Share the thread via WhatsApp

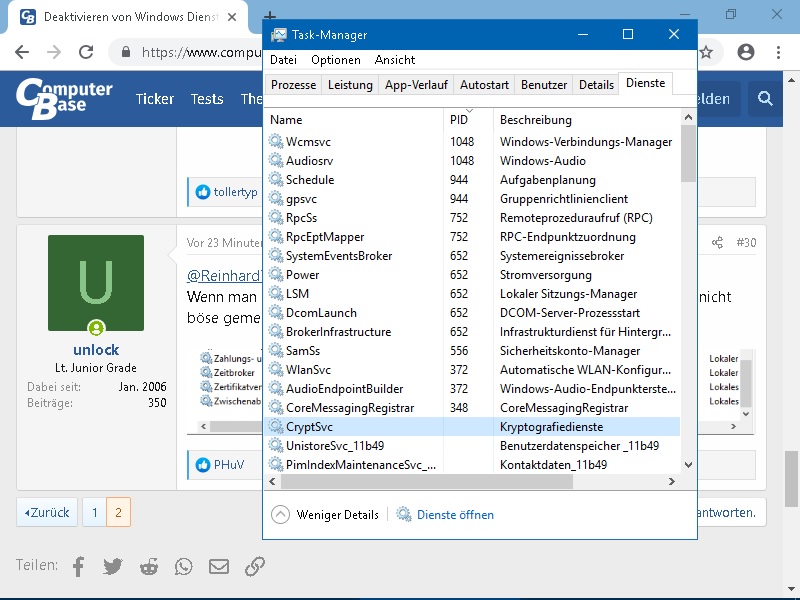pyautogui.click(x=184, y=566)
